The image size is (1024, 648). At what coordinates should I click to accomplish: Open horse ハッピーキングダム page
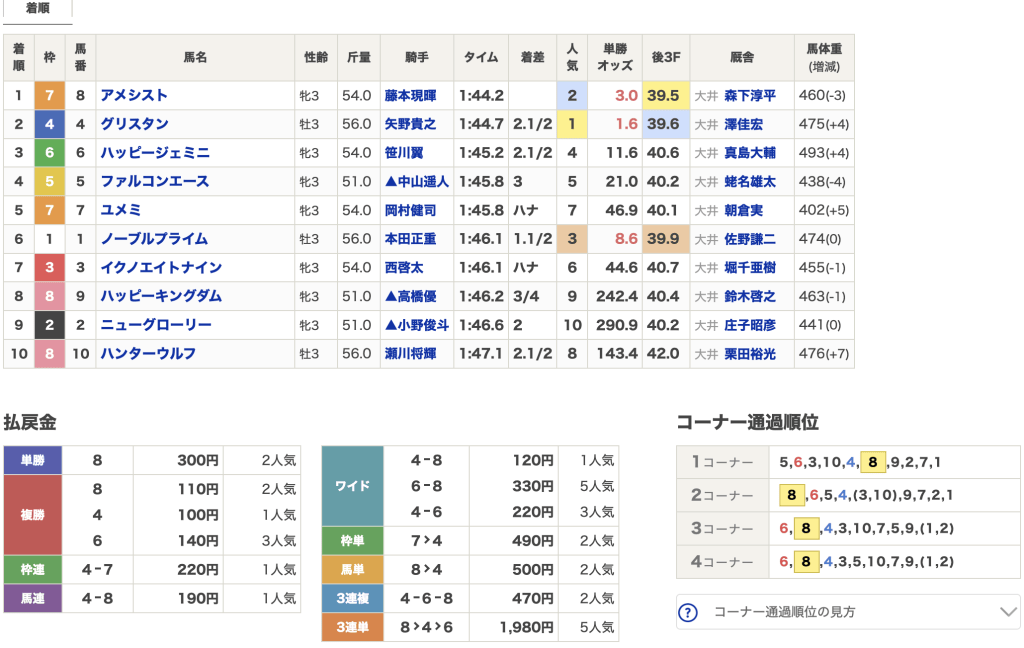[161, 297]
